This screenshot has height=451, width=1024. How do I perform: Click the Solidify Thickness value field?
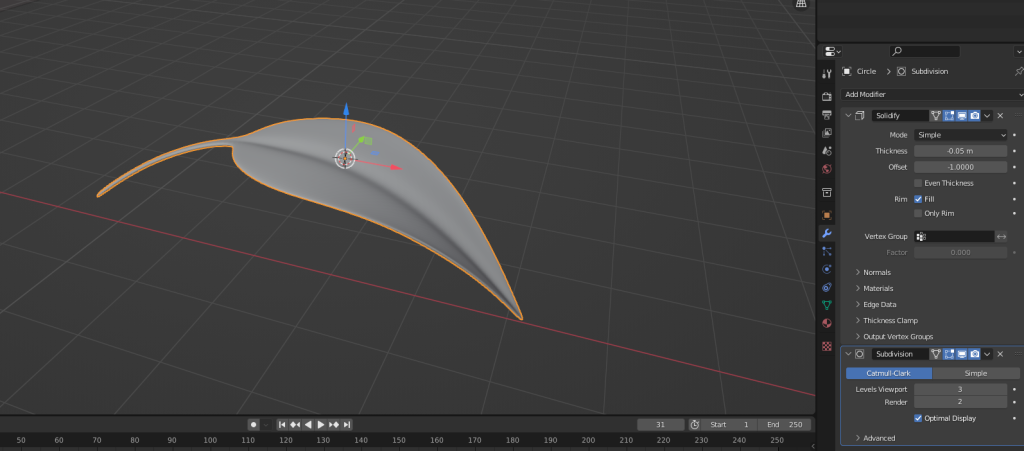click(x=961, y=151)
